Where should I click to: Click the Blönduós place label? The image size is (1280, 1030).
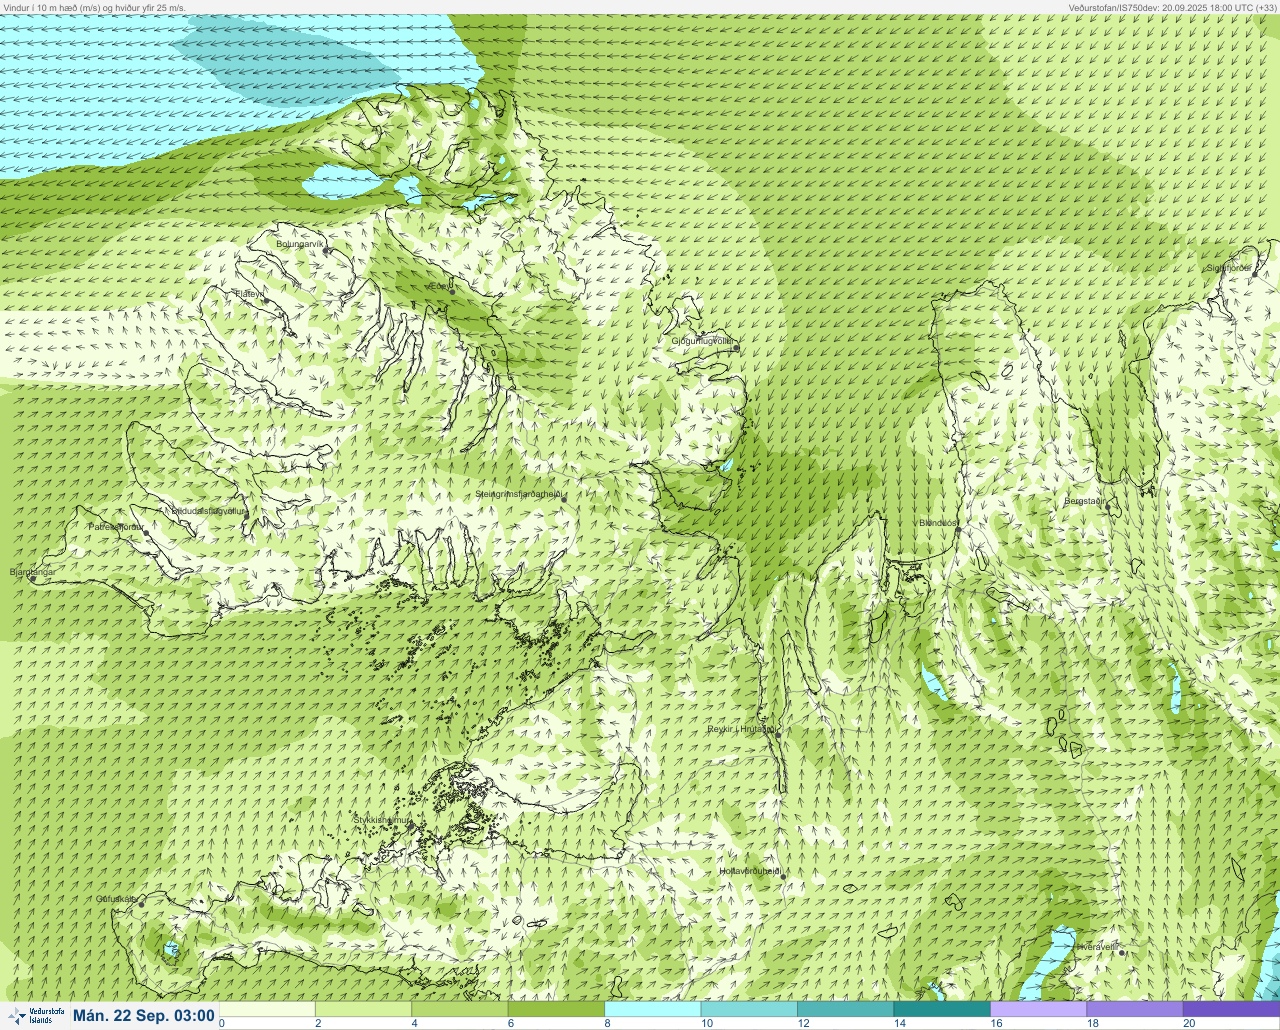[939, 523]
